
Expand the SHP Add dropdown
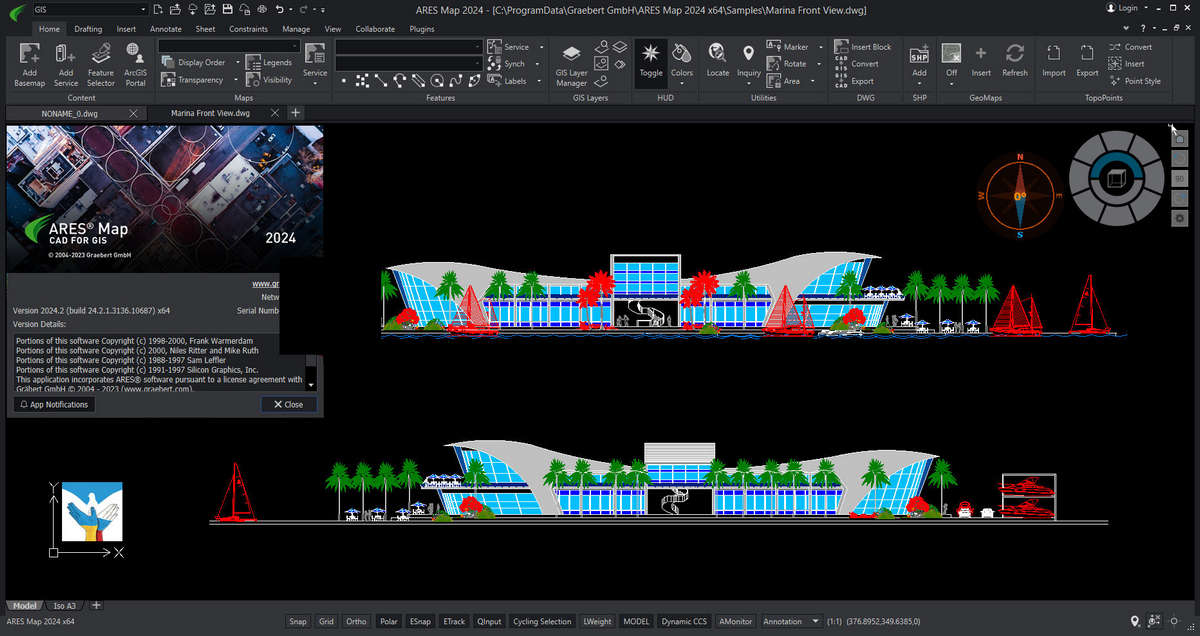(x=919, y=83)
